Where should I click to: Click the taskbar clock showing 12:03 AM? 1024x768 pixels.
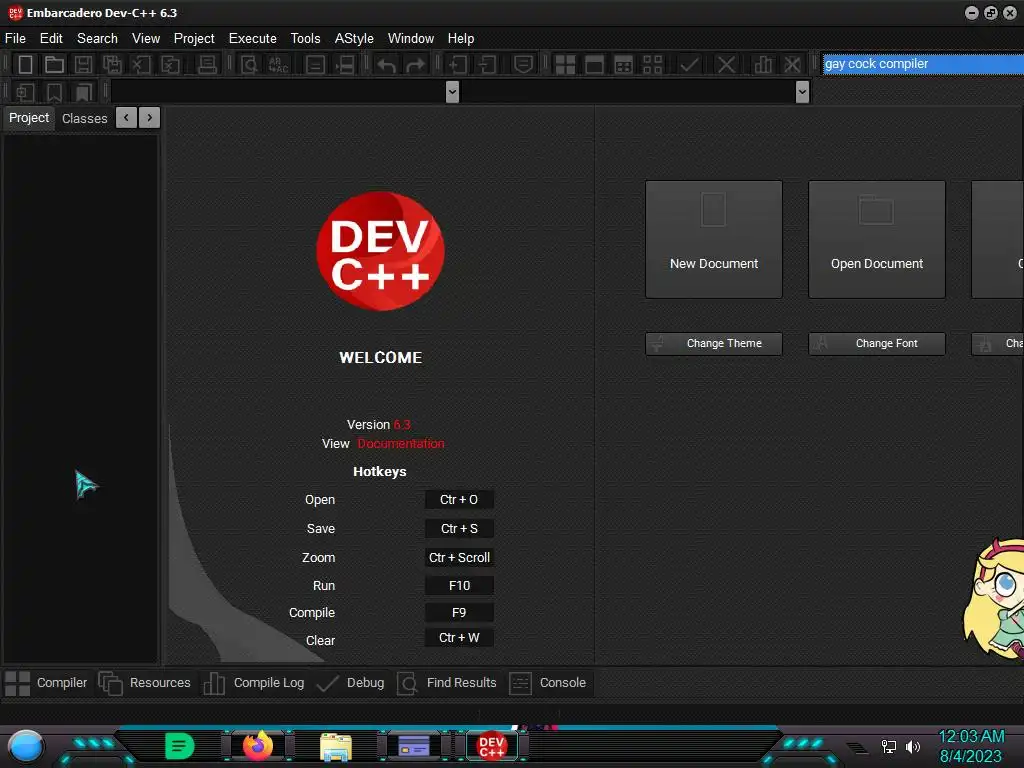pyautogui.click(x=971, y=746)
